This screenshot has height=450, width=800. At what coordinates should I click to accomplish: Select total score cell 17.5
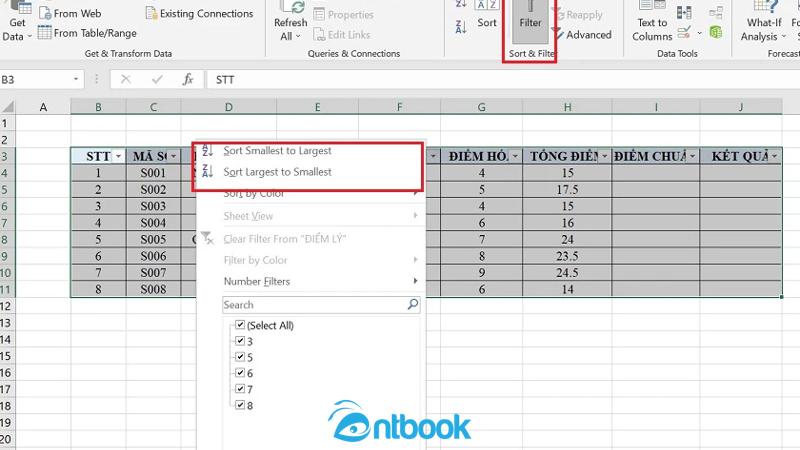pos(567,190)
